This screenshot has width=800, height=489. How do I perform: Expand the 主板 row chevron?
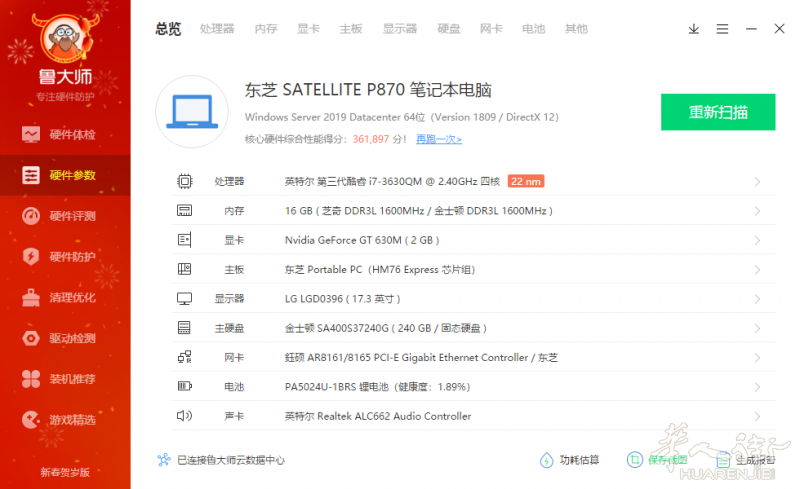coord(757,270)
